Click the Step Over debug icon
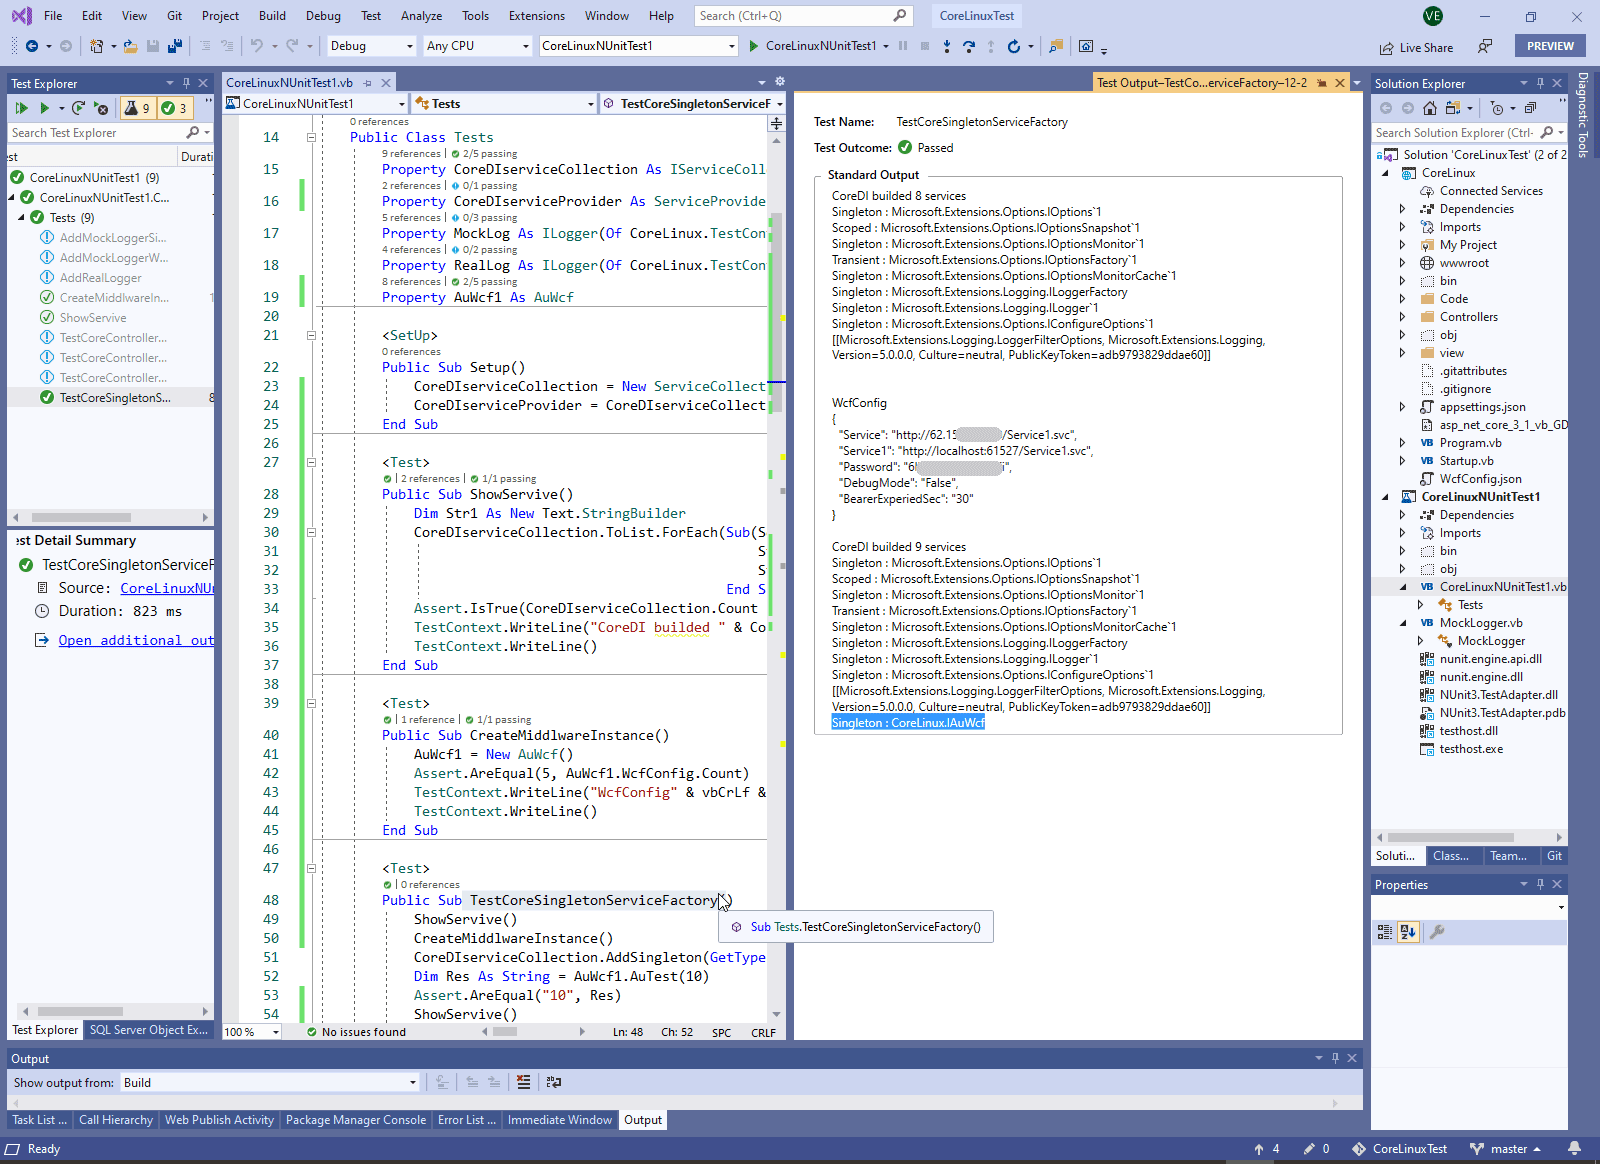Screen dimensions: 1600x1164 click(x=968, y=46)
